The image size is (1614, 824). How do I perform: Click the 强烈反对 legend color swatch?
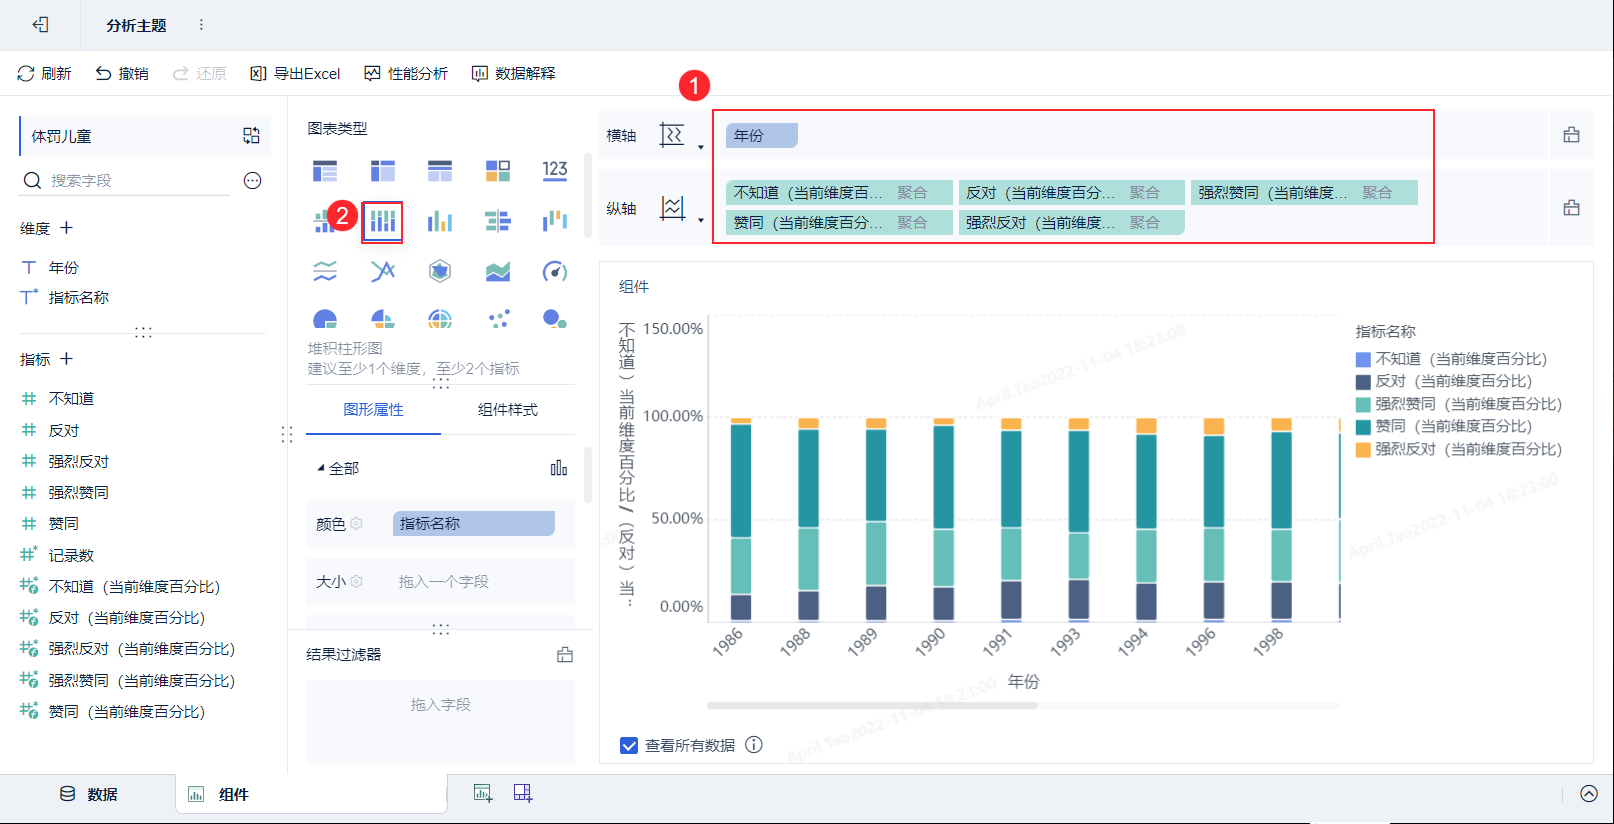(1363, 449)
